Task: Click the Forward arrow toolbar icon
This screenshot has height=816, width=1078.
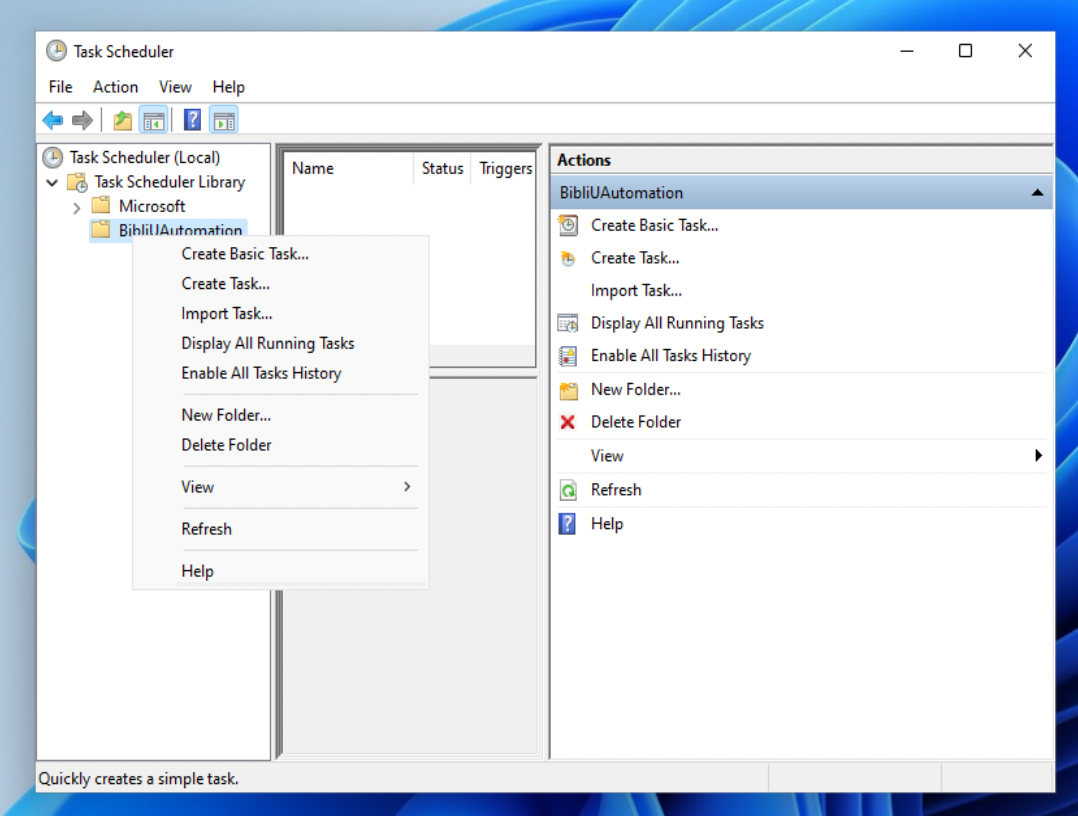Action: pyautogui.click(x=82, y=121)
